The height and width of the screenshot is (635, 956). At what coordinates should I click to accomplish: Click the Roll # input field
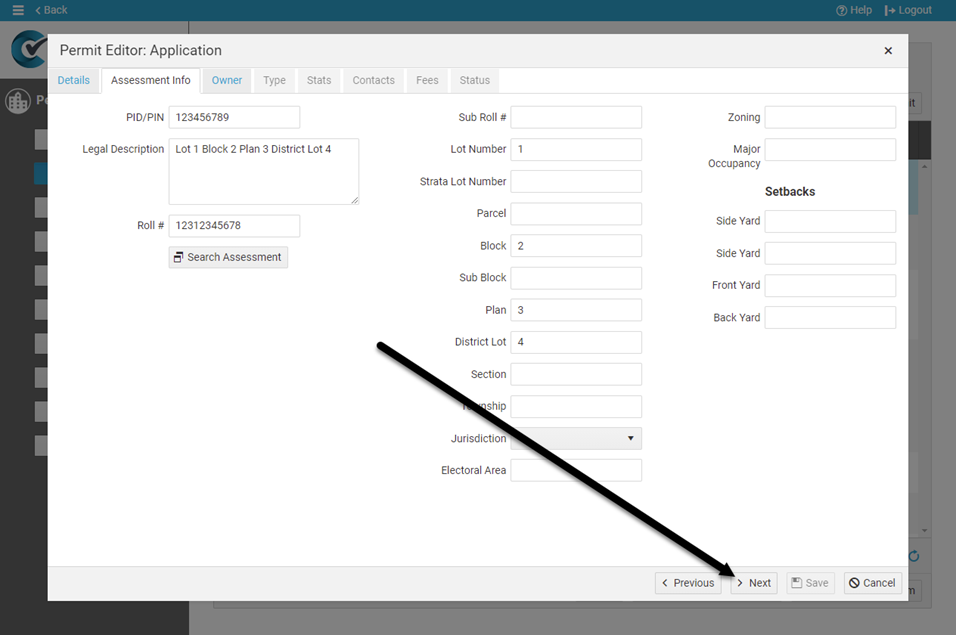click(x=234, y=226)
